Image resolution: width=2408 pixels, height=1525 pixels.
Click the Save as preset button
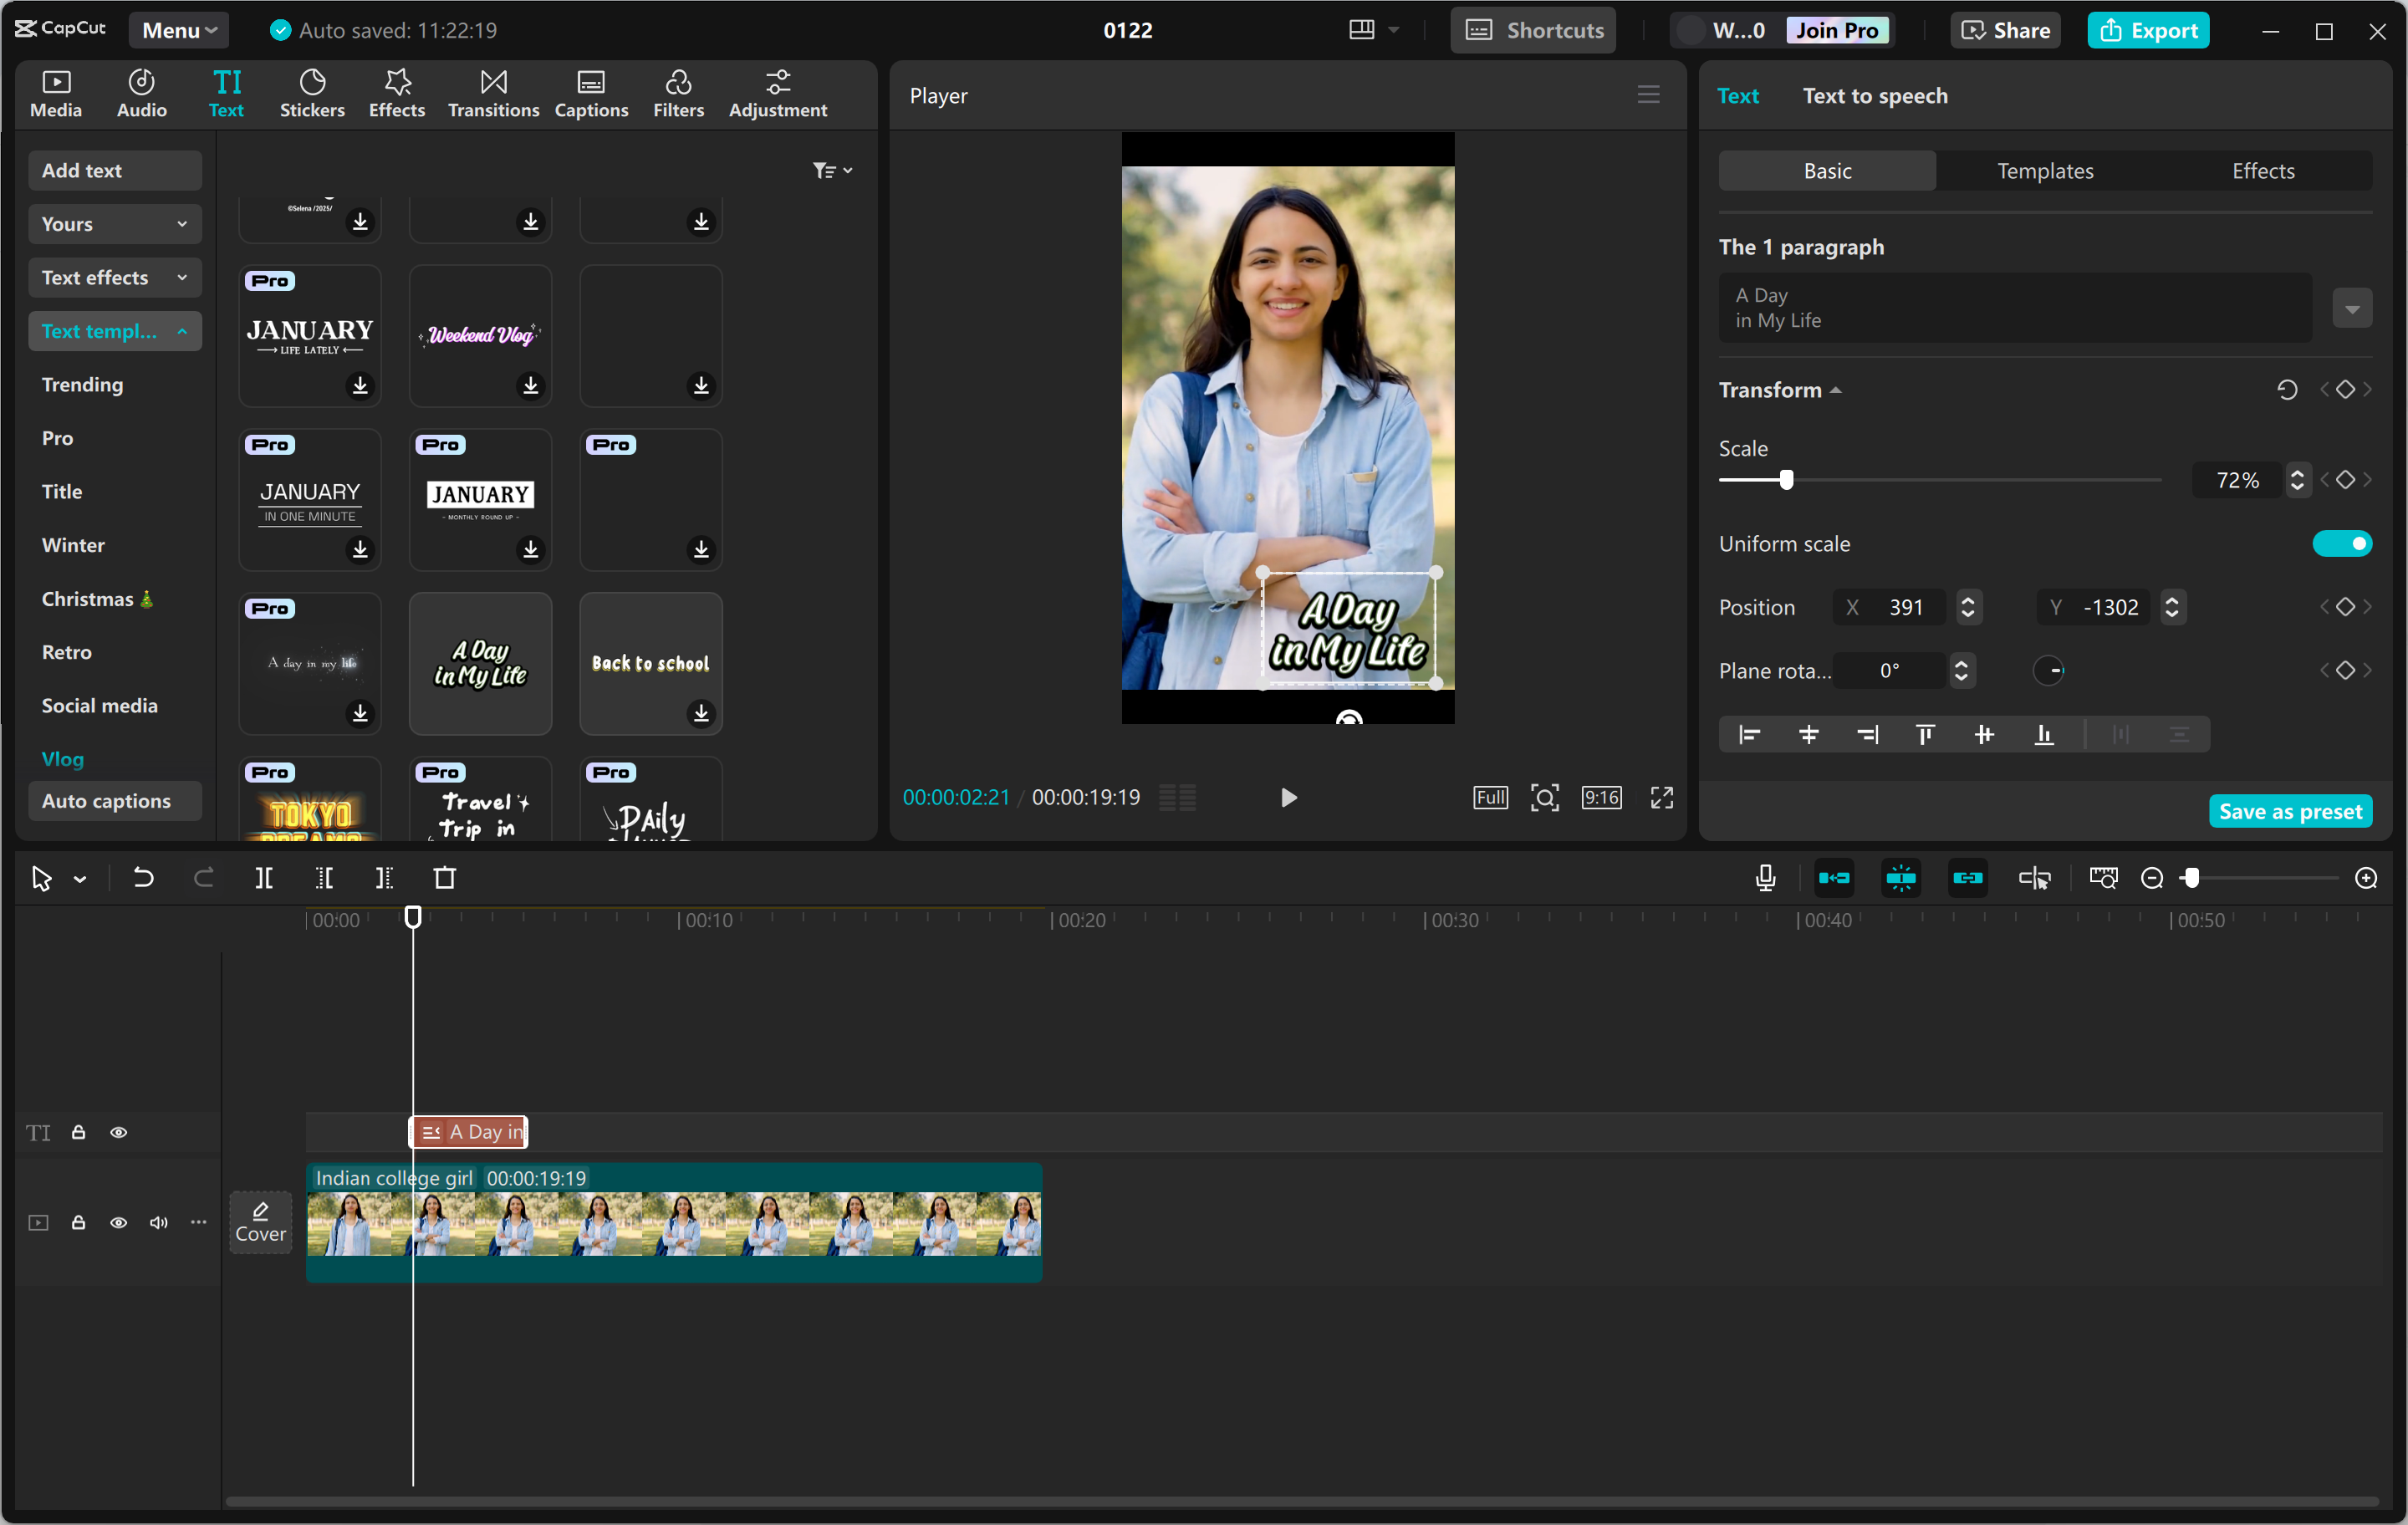[2291, 810]
